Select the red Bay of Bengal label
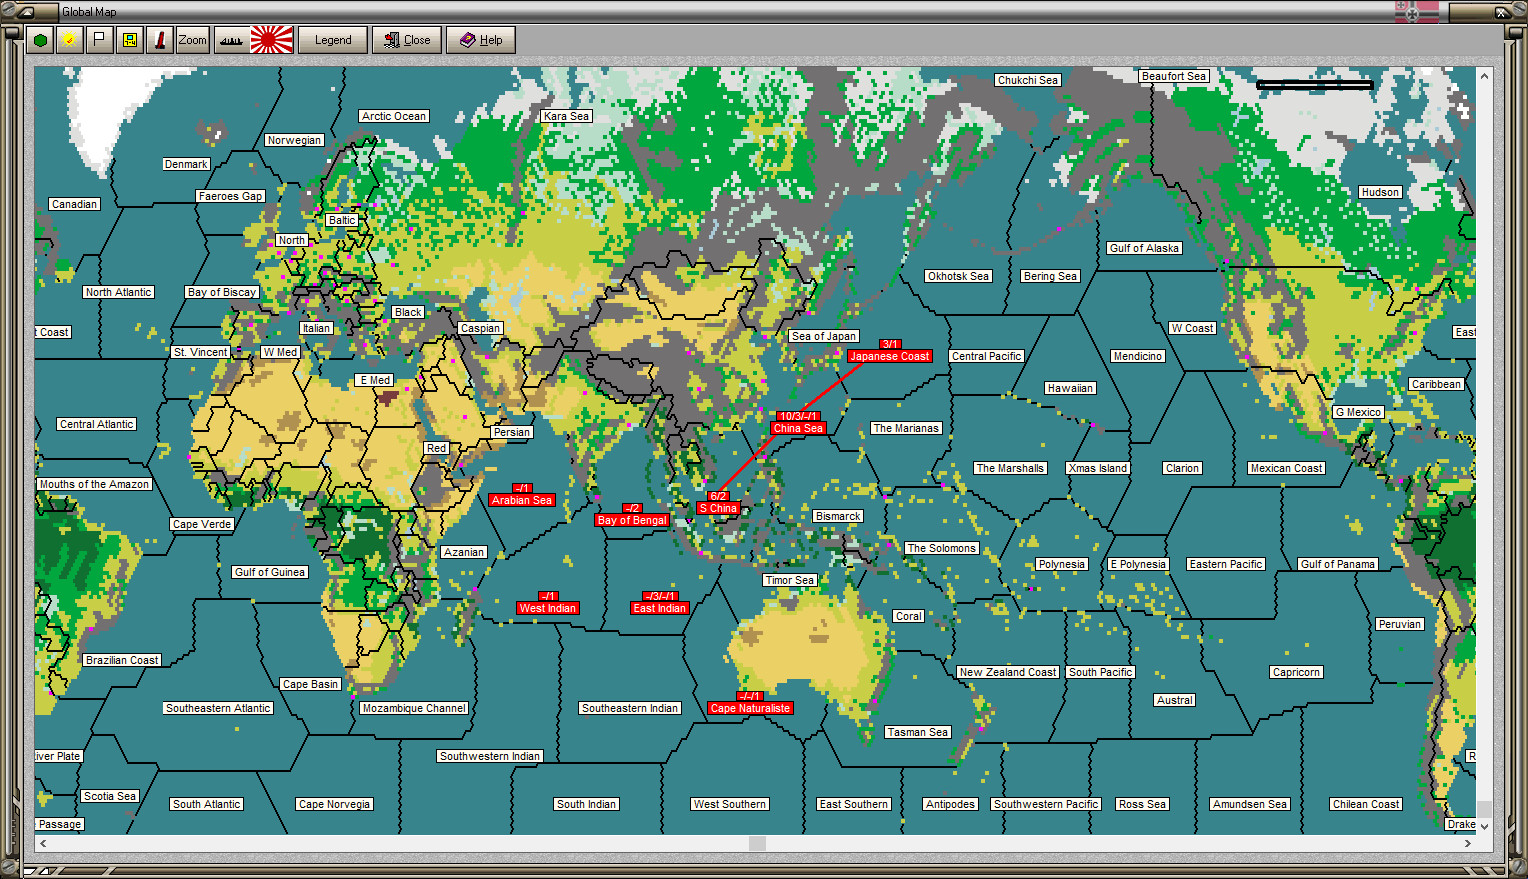 click(x=632, y=520)
